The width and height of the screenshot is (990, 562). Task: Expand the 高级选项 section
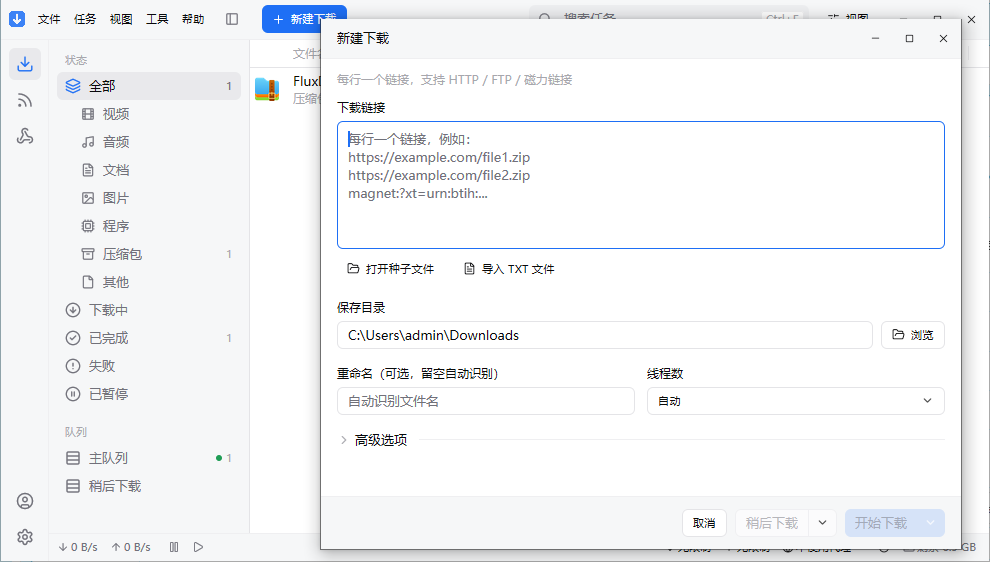click(x=374, y=440)
